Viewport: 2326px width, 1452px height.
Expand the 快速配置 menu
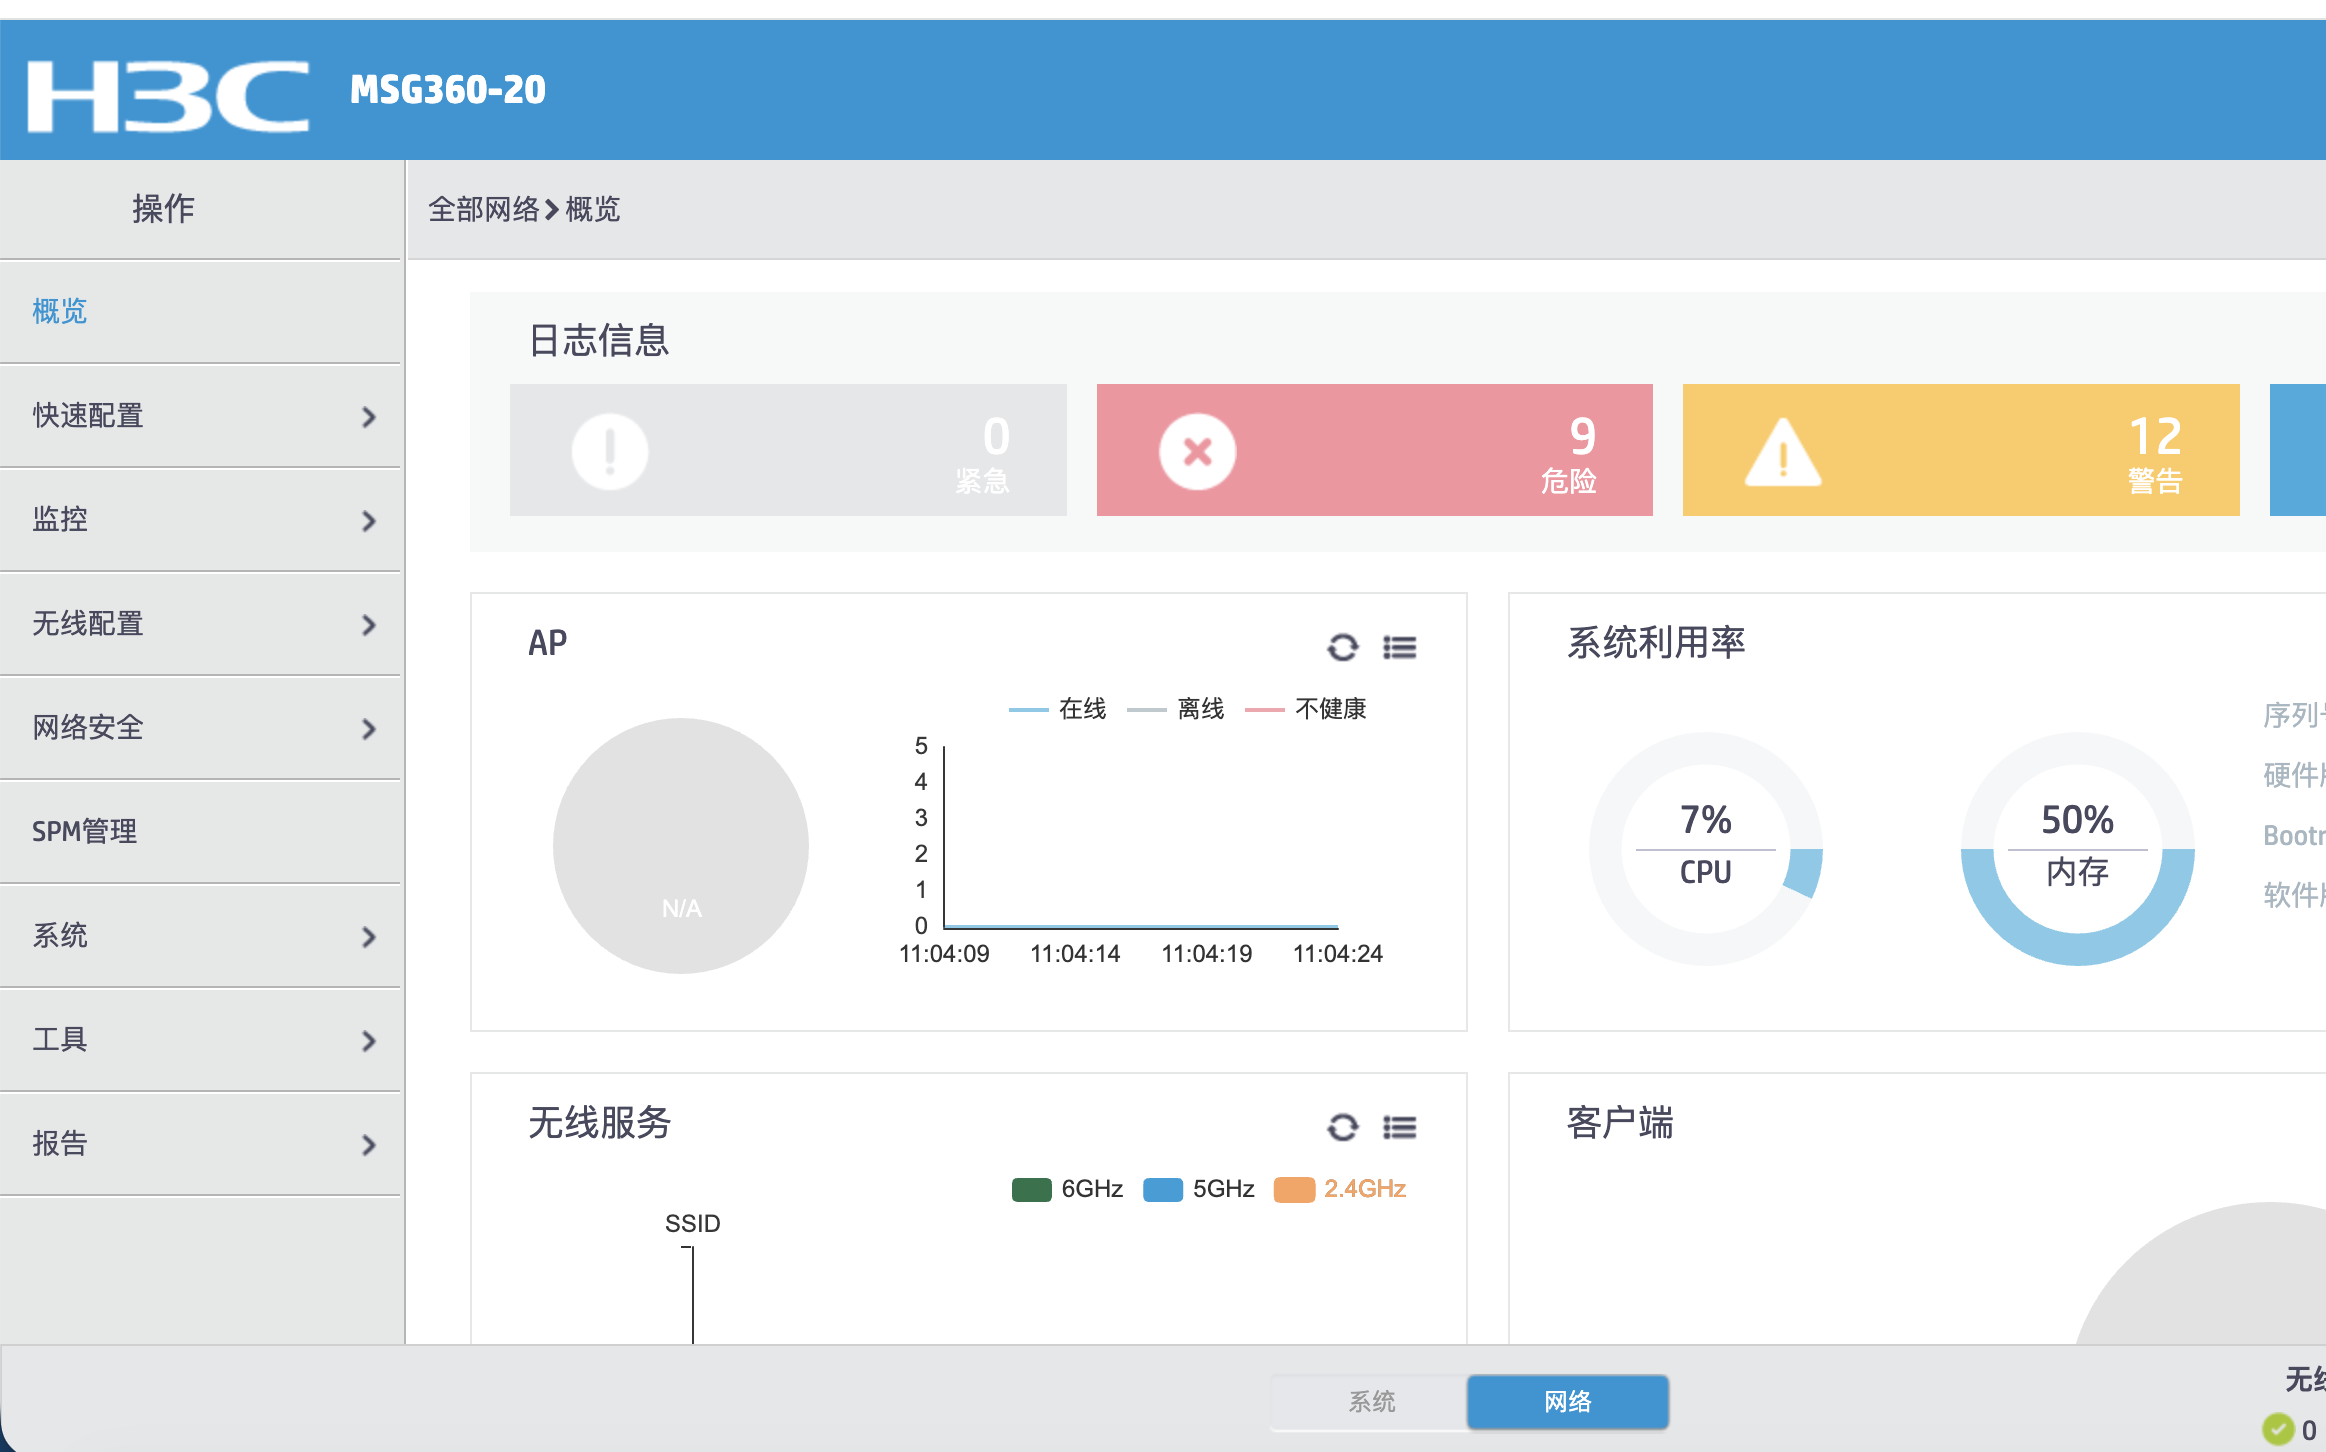(x=200, y=416)
